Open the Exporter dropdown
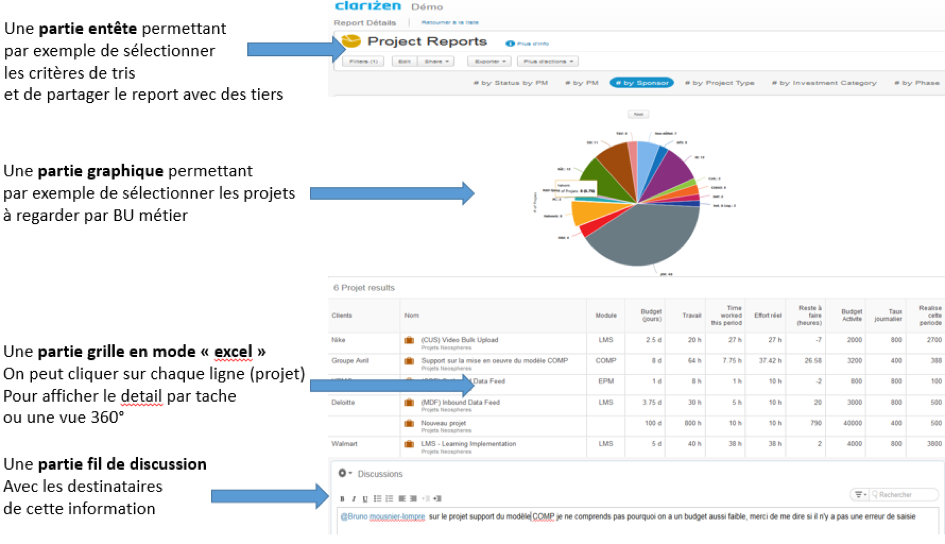 coord(489,61)
